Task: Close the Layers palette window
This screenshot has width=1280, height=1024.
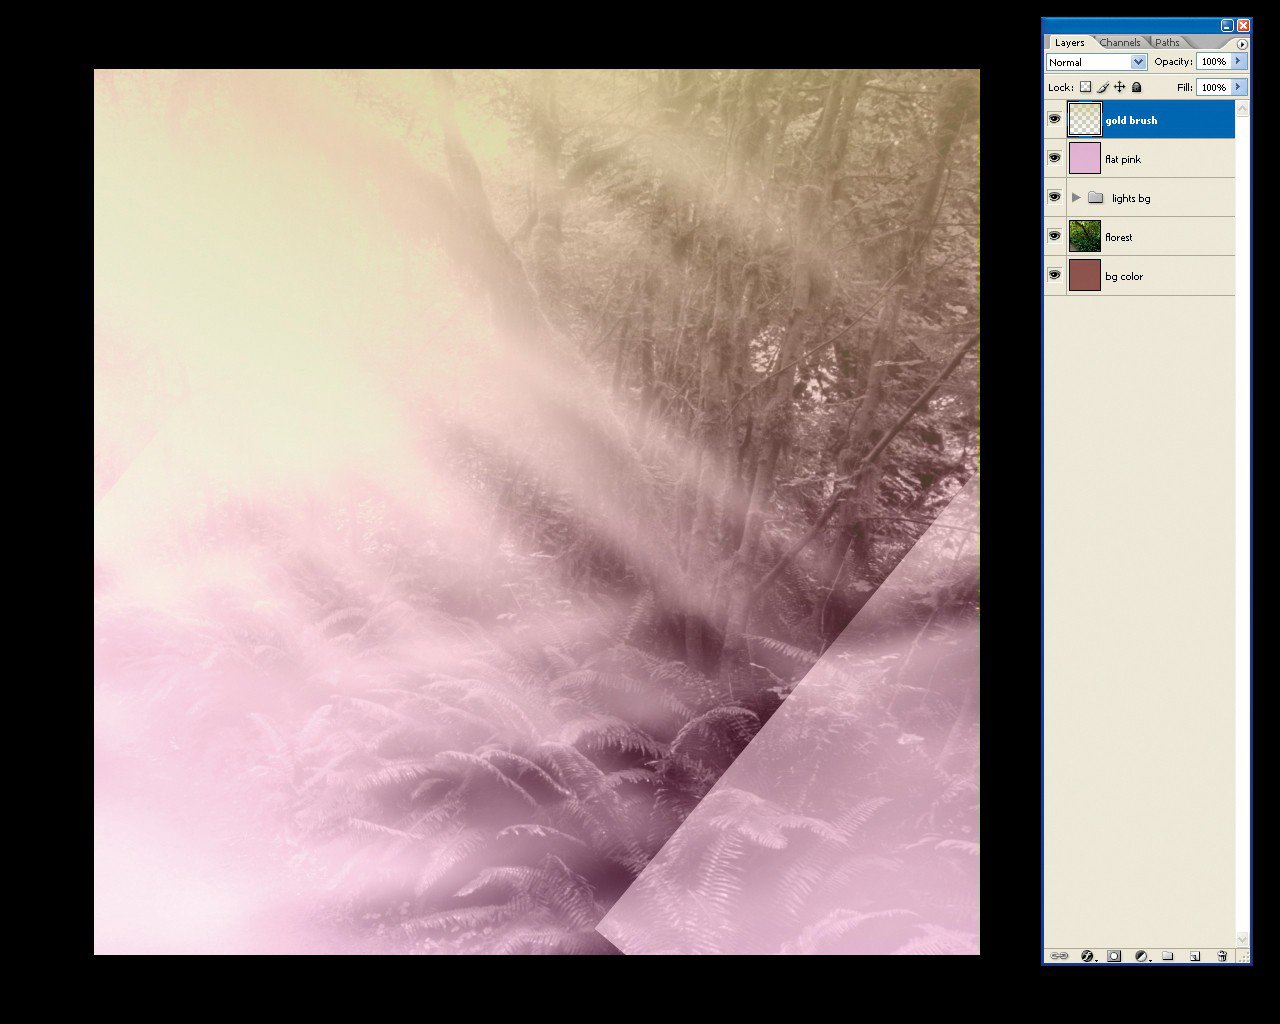Action: (1243, 25)
